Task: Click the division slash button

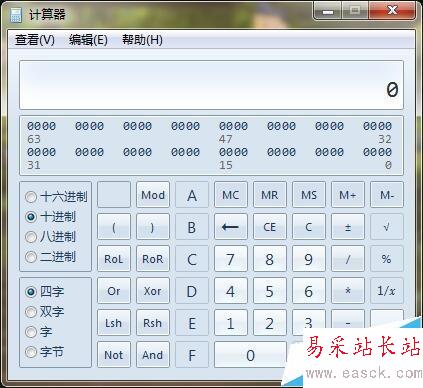Action: (x=348, y=259)
